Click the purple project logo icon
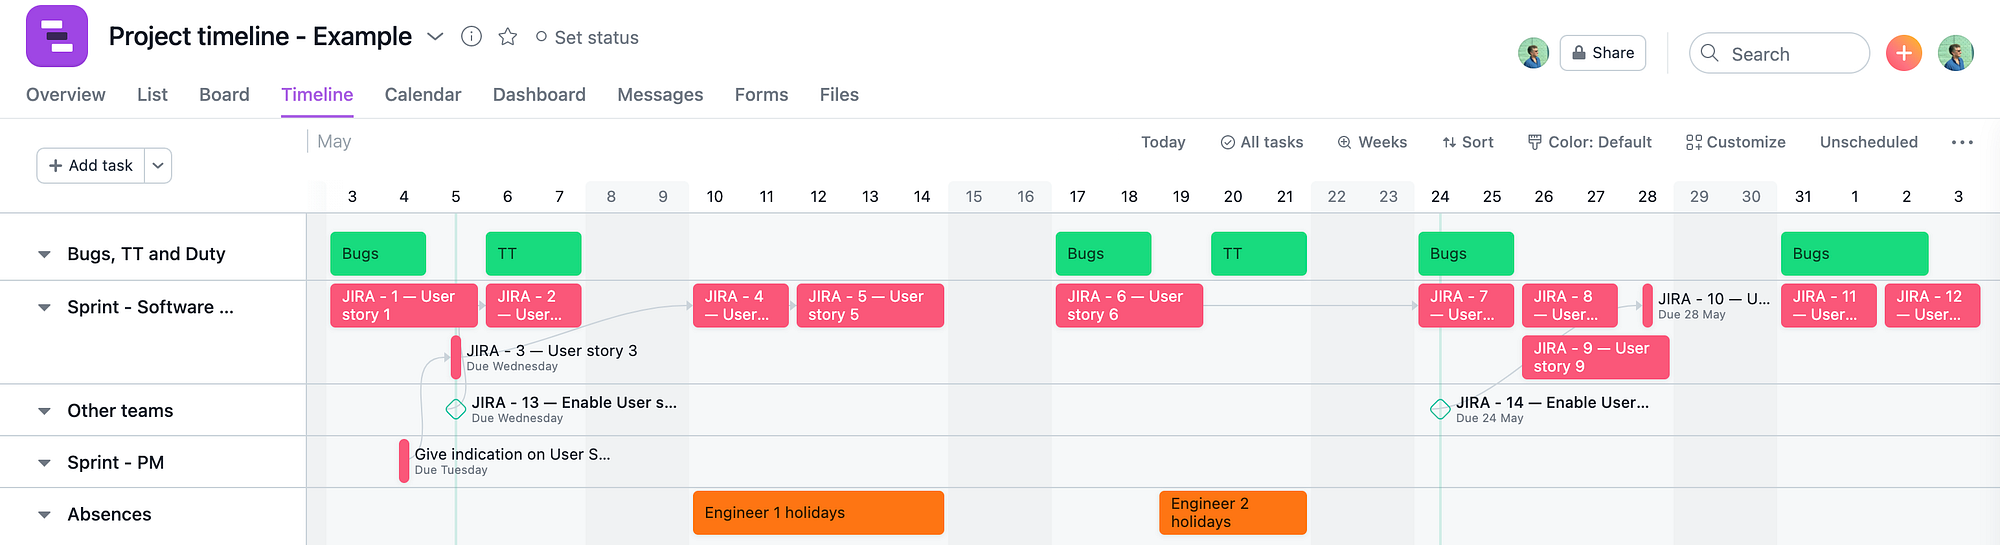This screenshot has height=545, width=2000. [x=57, y=37]
